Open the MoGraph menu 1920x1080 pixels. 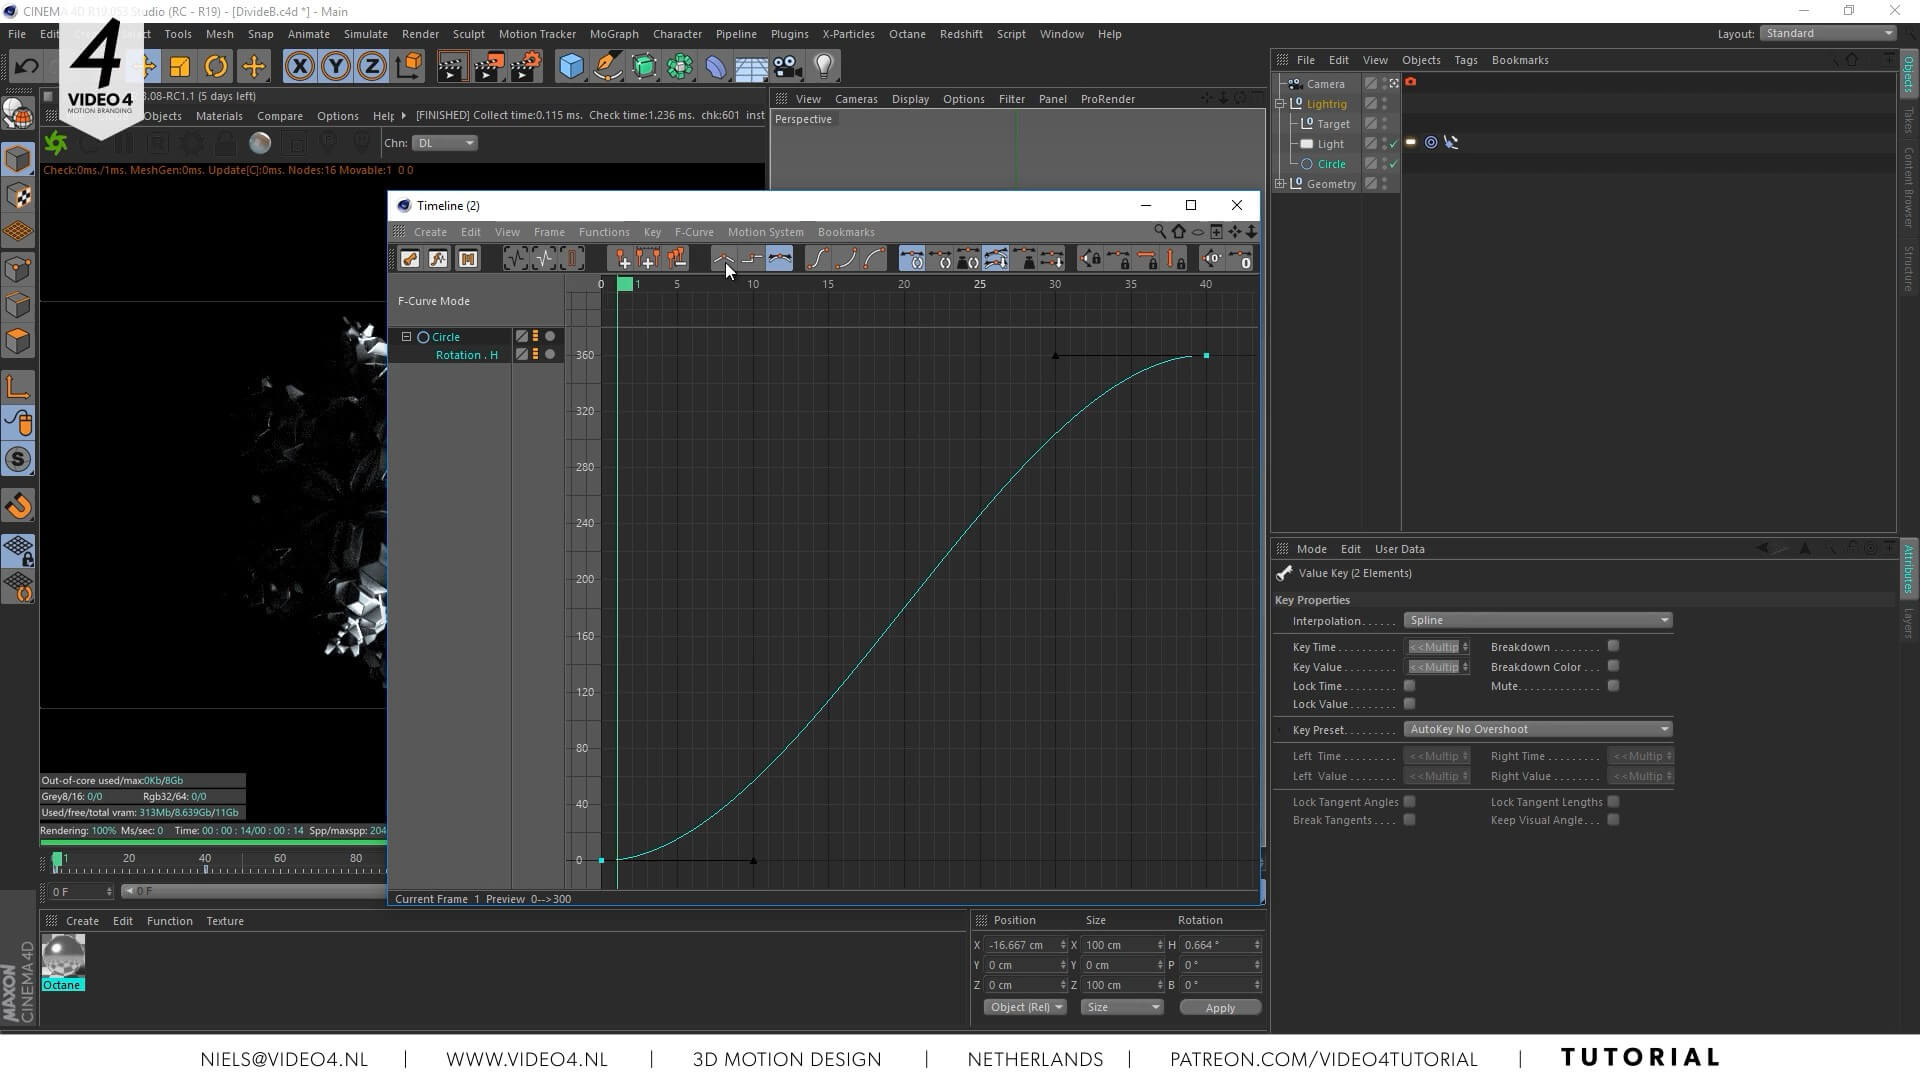pos(613,34)
